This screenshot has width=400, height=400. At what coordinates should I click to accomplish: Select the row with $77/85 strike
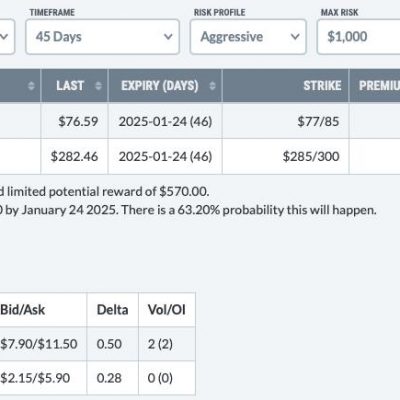pyautogui.click(x=200, y=121)
